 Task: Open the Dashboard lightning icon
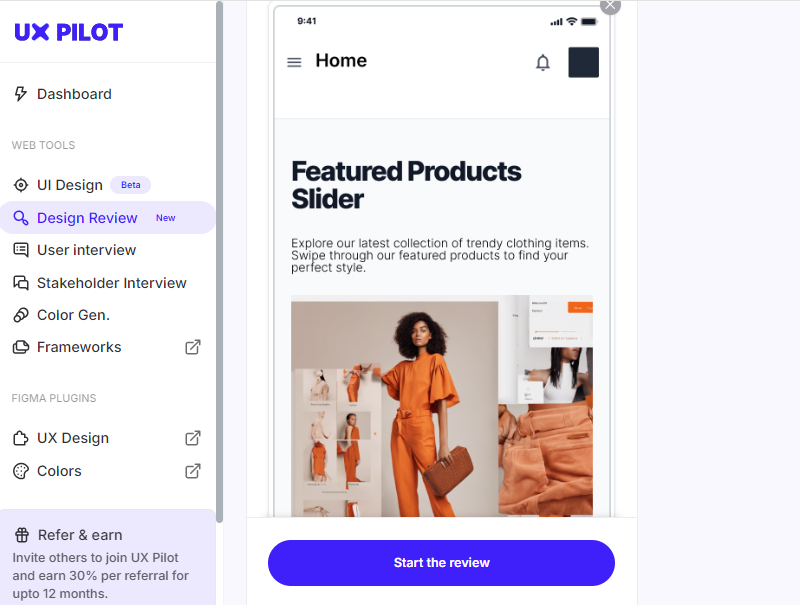[x=20, y=94]
